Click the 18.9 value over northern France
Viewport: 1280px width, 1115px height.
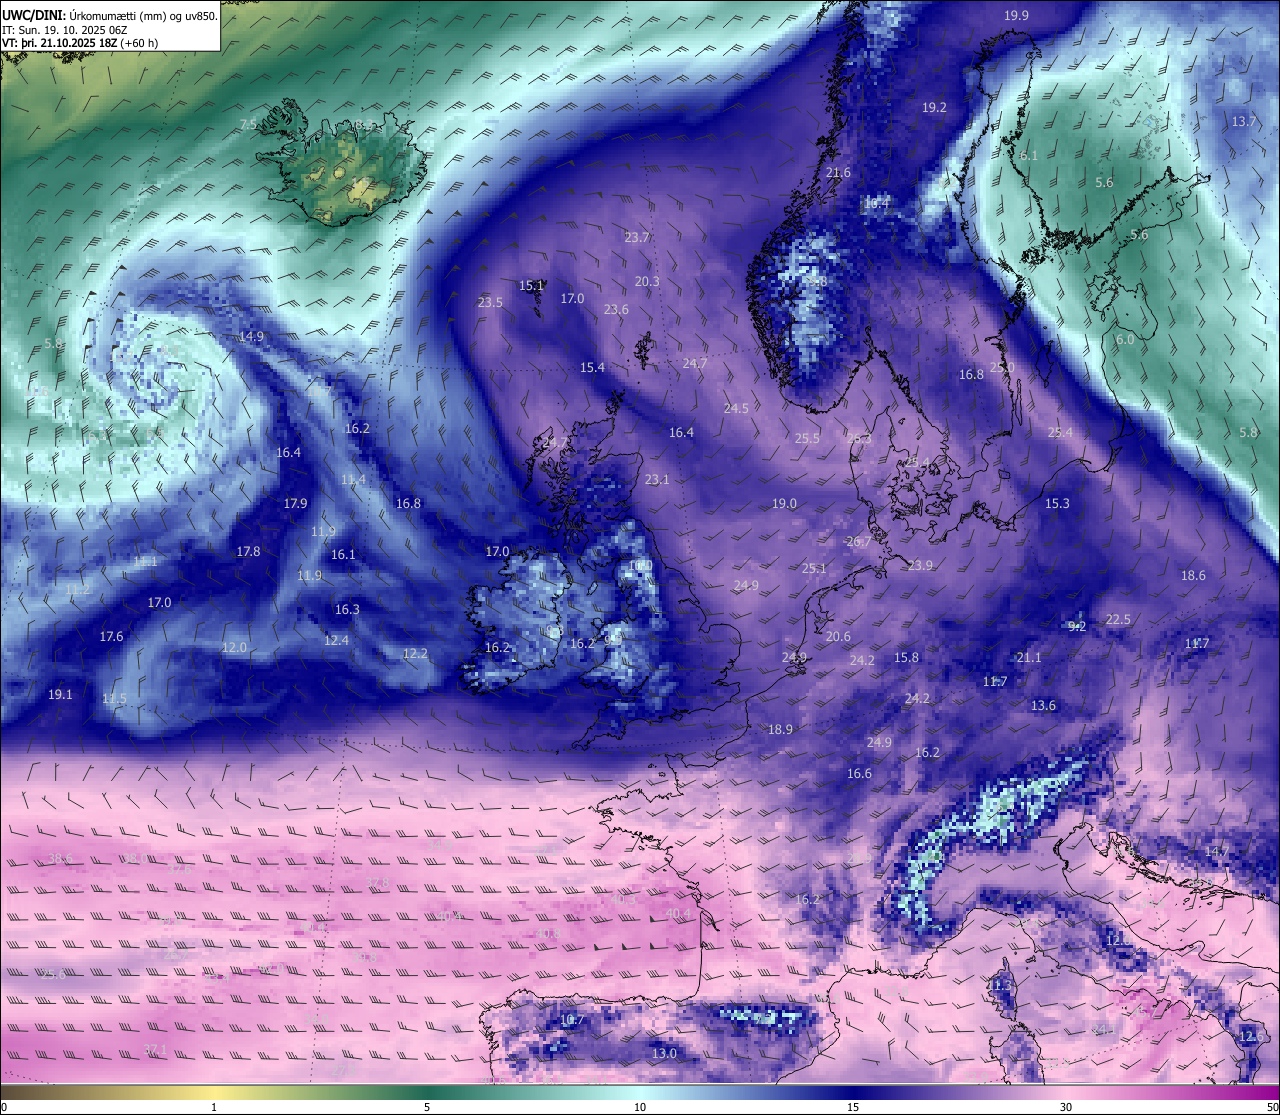pos(780,729)
